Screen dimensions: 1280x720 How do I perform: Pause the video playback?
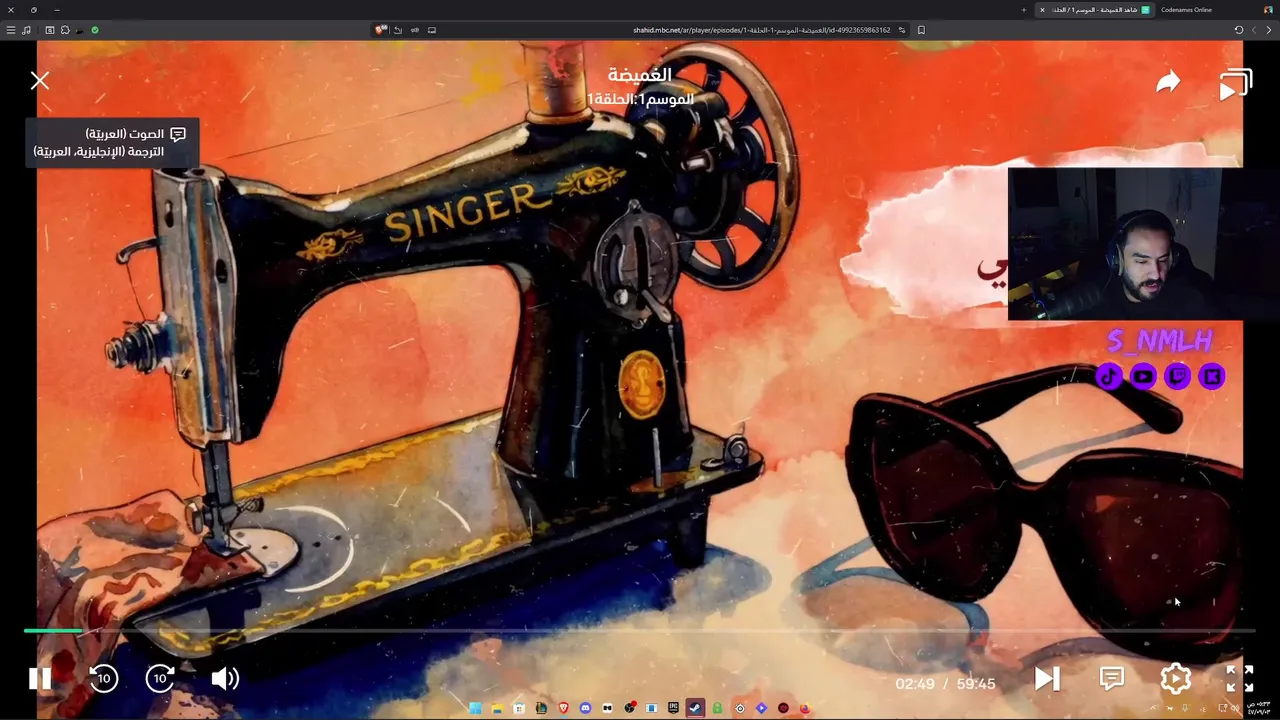(40, 678)
